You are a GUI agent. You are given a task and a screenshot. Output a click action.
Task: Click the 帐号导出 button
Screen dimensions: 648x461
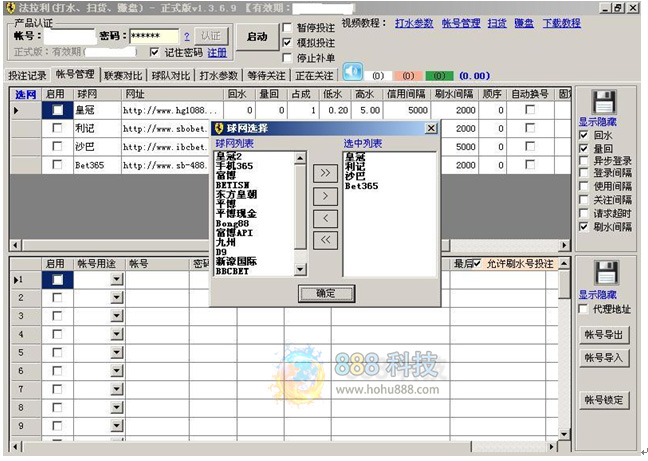tap(604, 335)
